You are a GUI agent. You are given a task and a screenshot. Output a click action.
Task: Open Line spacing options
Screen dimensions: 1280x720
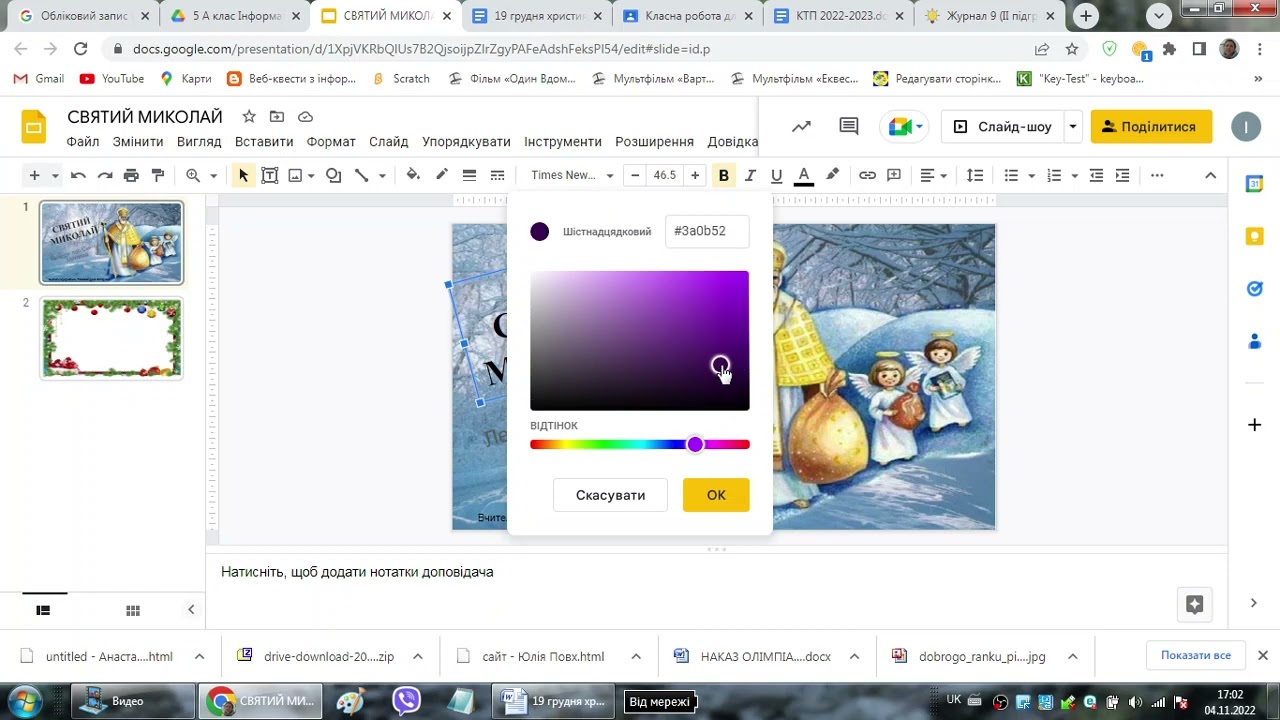tap(975, 175)
